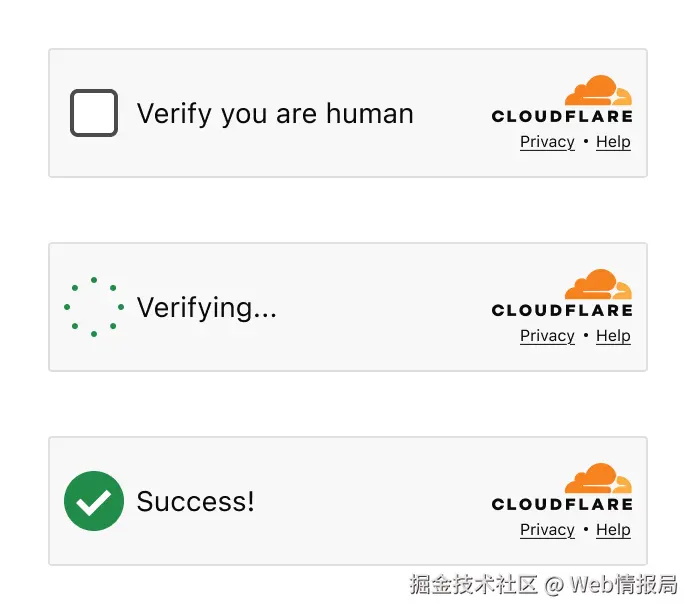Click the green dotted loading spinner
Screen dimensions: 696x614
94,307
